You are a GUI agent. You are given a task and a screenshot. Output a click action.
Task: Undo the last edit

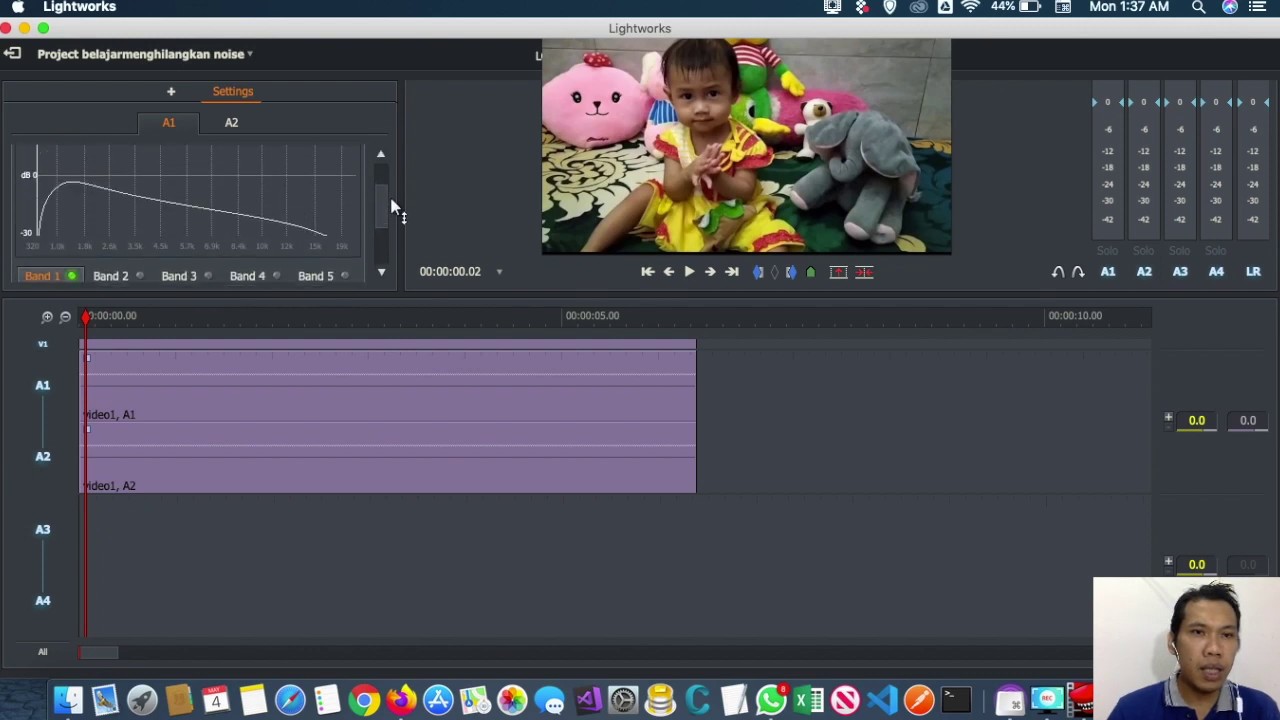coord(1058,272)
